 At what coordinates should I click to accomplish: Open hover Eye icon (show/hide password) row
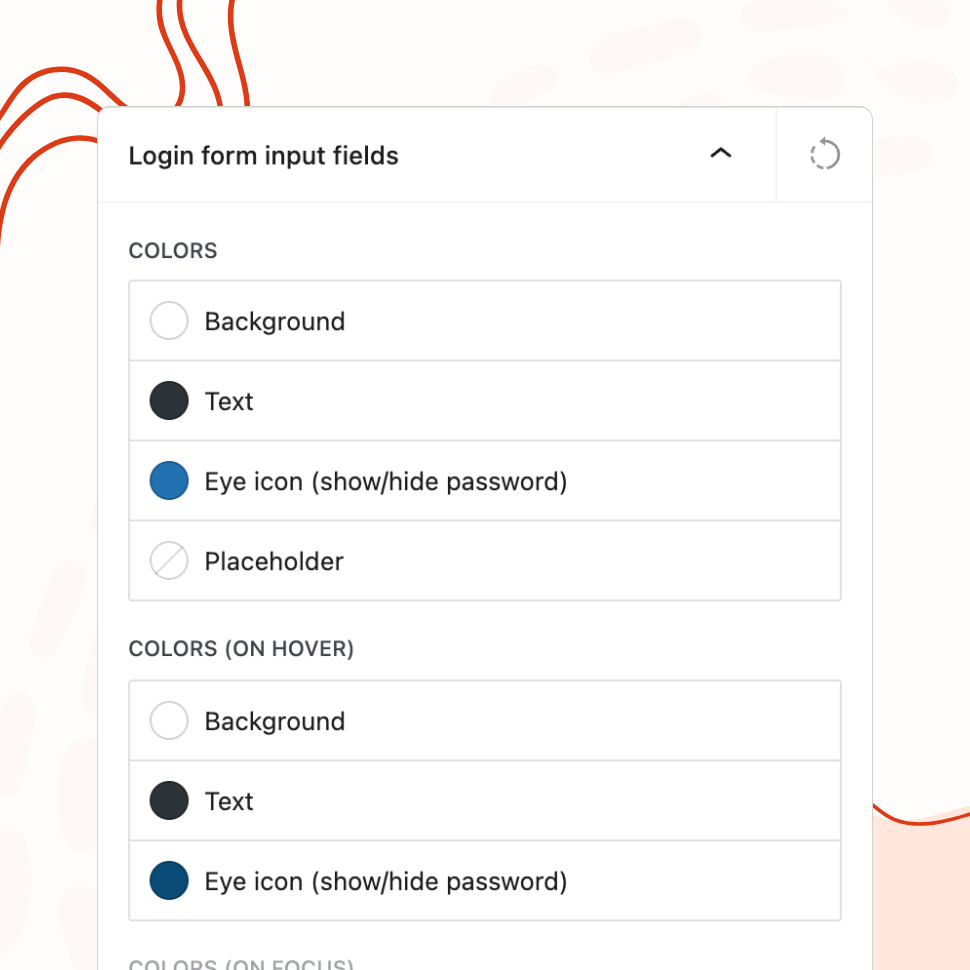[386, 881]
